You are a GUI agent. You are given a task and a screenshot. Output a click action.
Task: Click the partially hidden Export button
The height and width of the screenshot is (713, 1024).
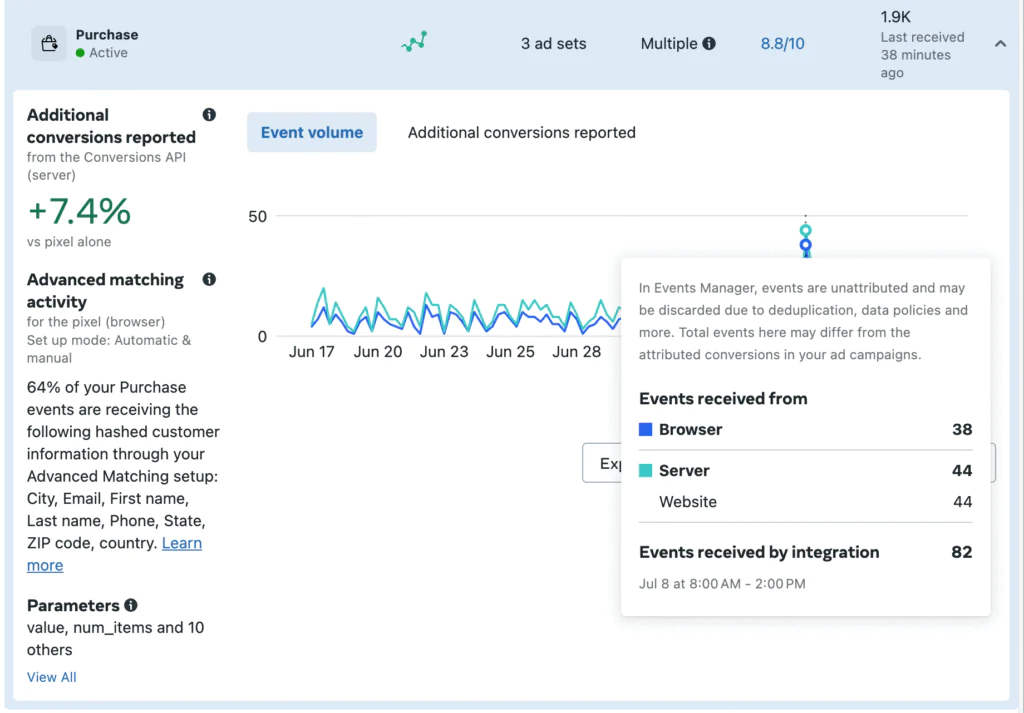pyautogui.click(x=602, y=463)
